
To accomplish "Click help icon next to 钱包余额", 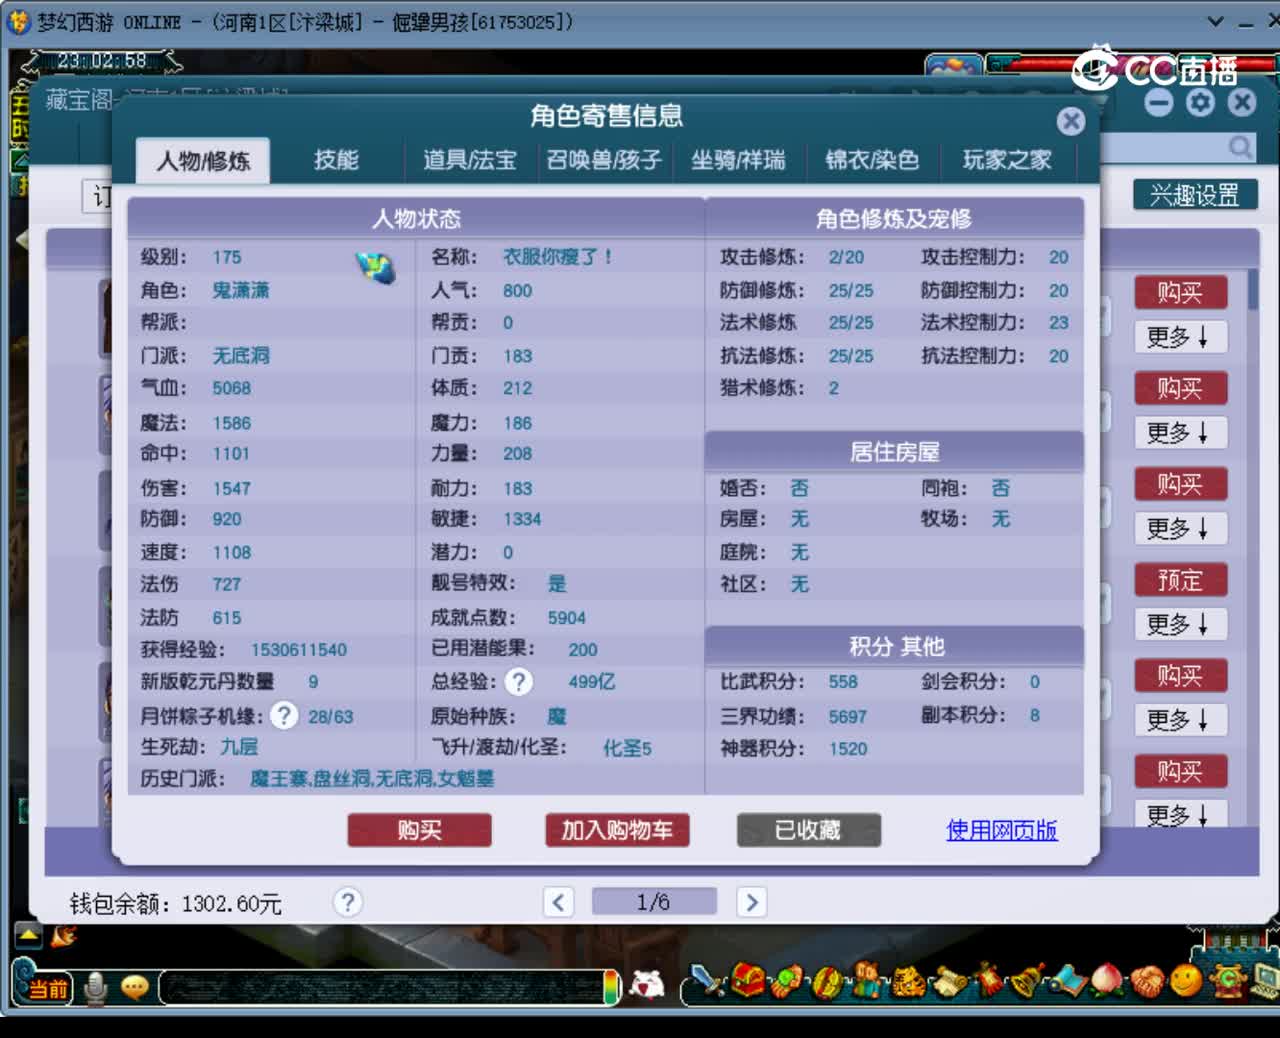I will point(347,903).
